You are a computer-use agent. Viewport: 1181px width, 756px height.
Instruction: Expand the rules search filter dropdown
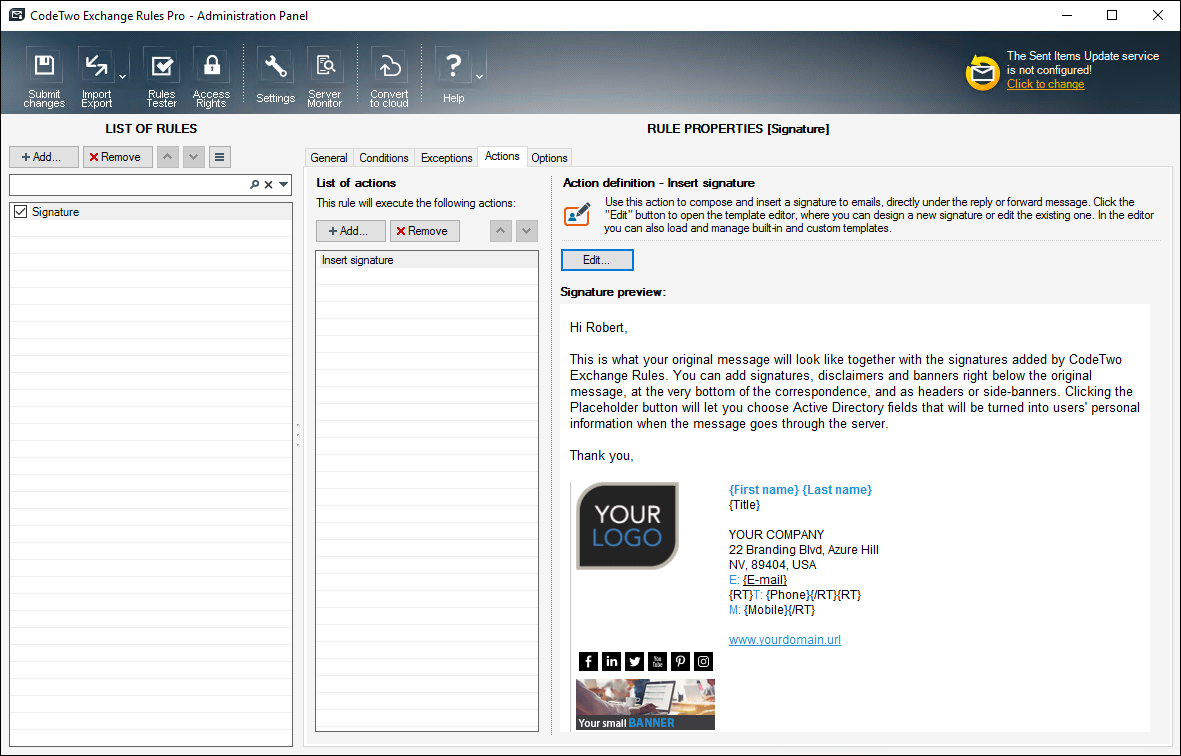tap(284, 184)
